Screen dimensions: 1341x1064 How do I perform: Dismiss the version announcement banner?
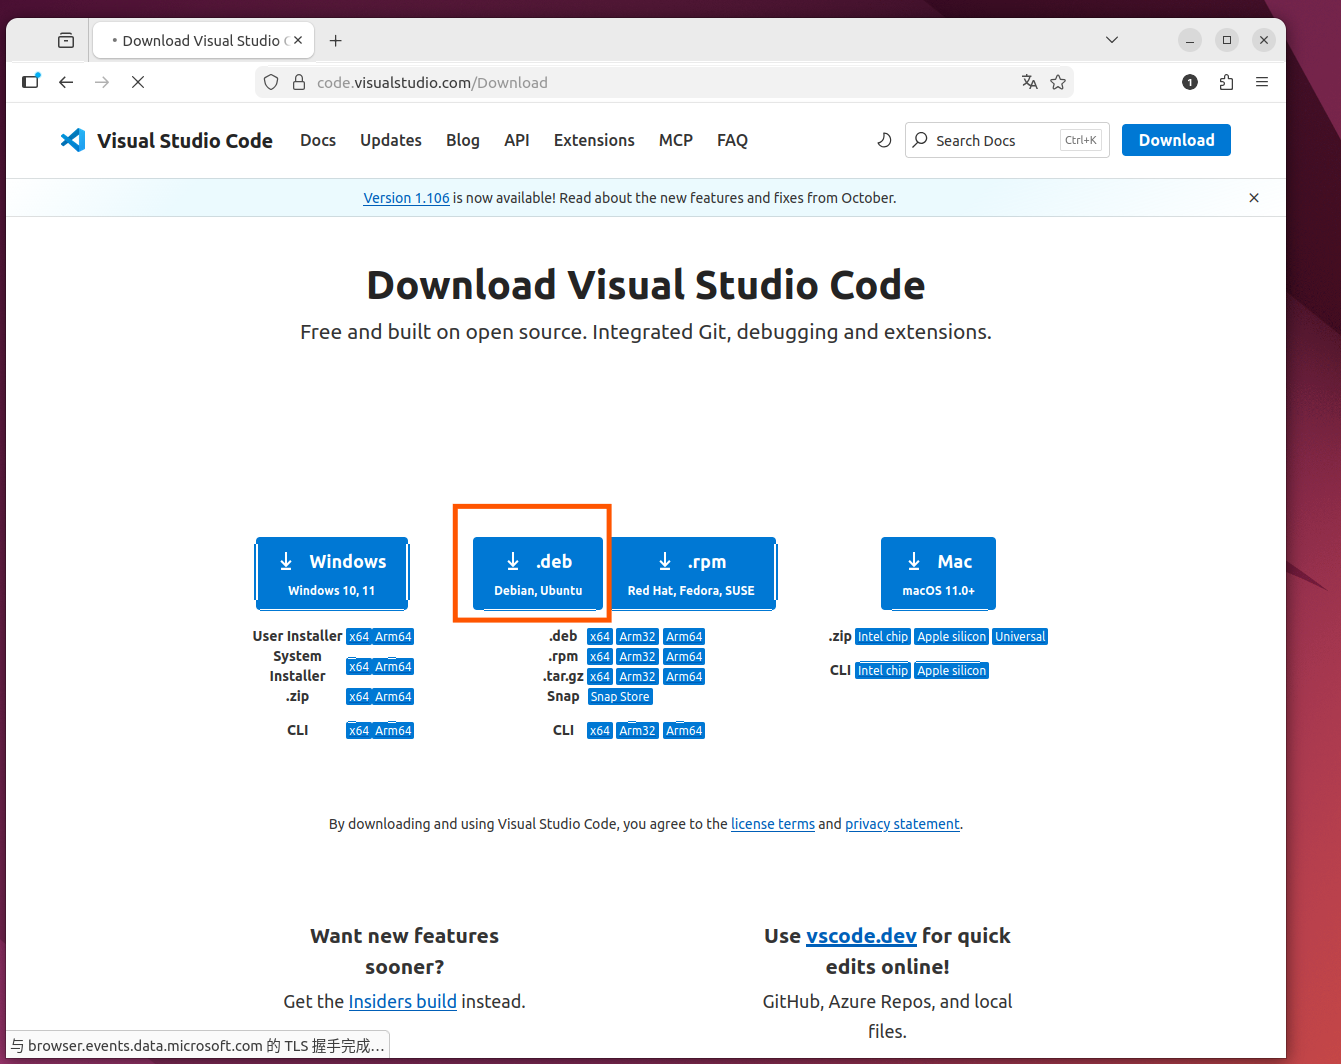tap(1254, 198)
